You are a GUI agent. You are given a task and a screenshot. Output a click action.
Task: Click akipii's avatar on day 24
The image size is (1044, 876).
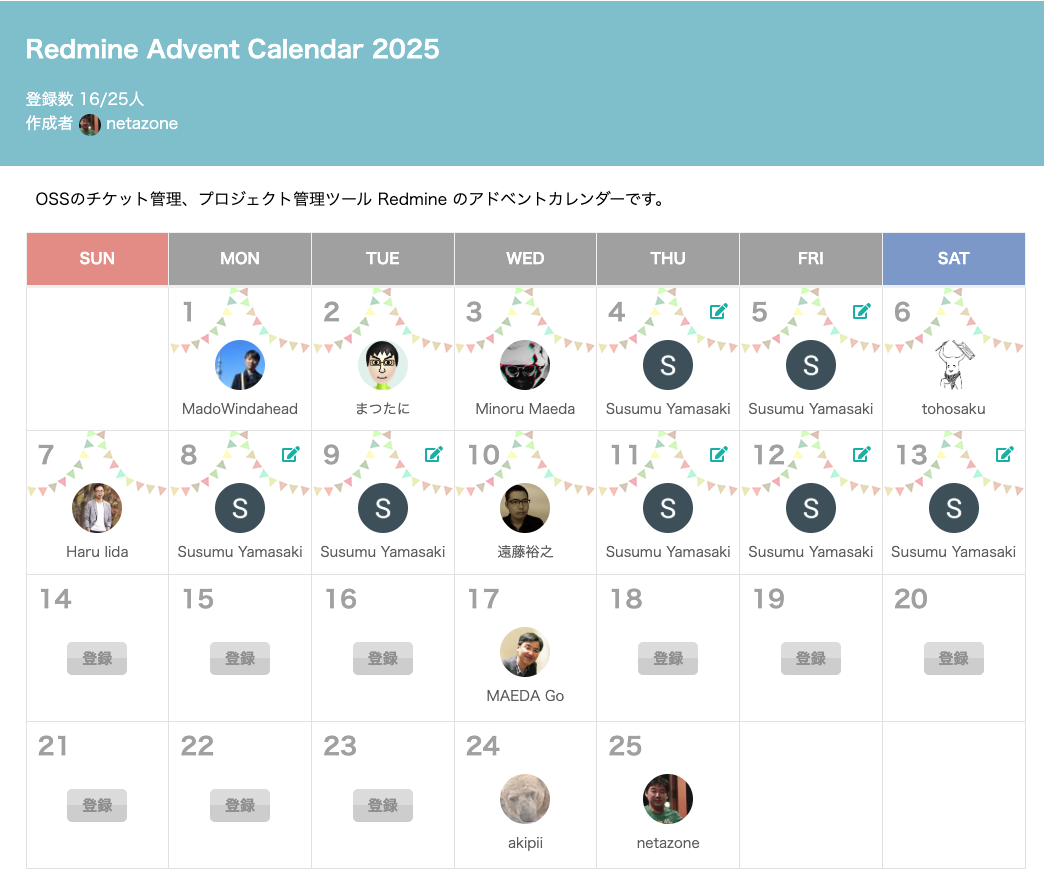tap(525, 799)
